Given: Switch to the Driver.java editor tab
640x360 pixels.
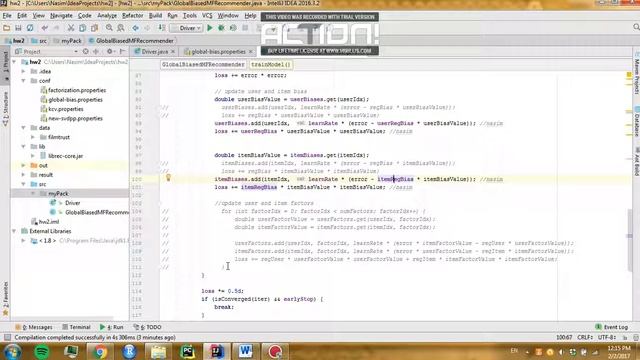Looking at the screenshot, I should coord(154,51).
